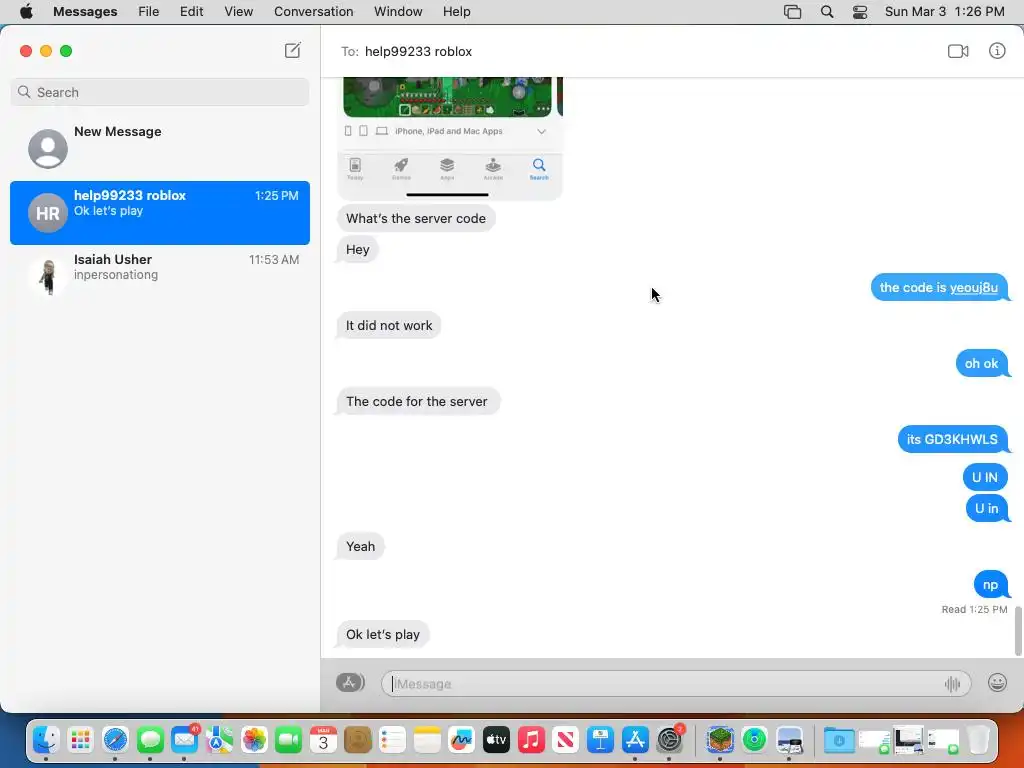The image size is (1024, 768).
Task: Open the File menu
Action: coord(148,12)
